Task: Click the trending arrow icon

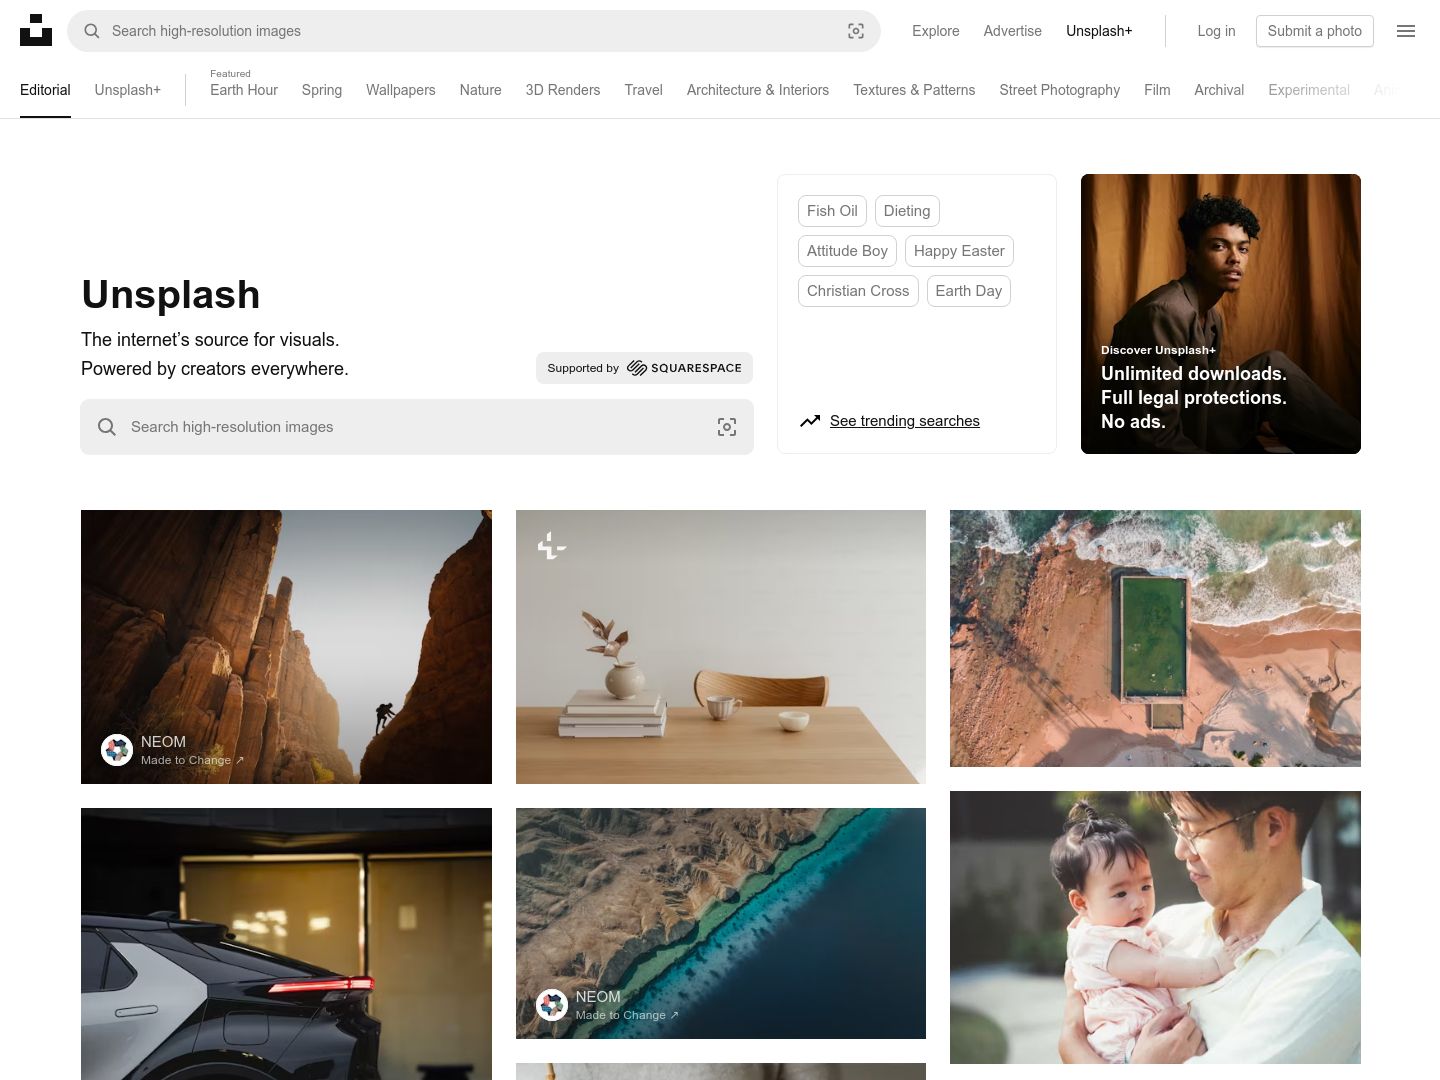Action: click(810, 421)
